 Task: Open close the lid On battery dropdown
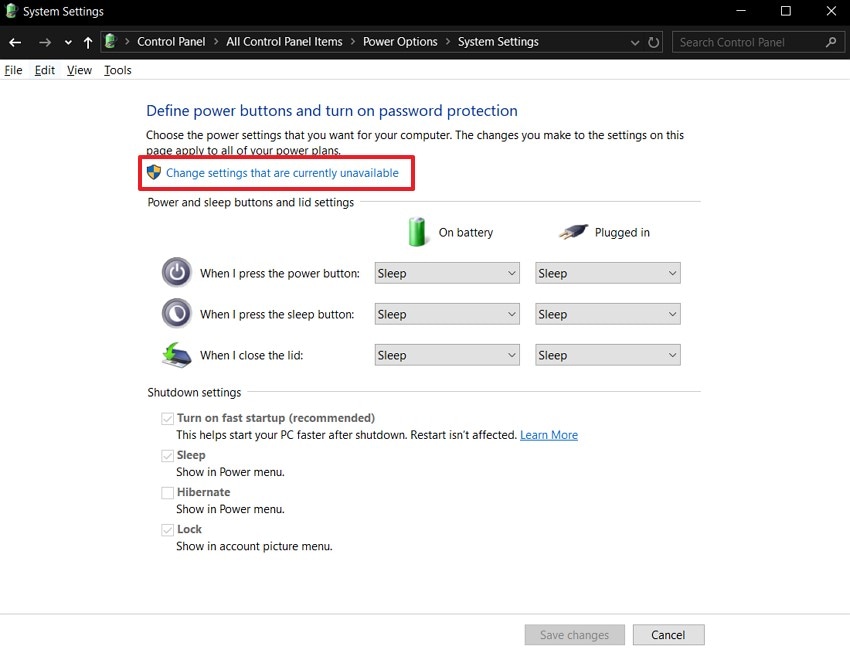(x=447, y=355)
